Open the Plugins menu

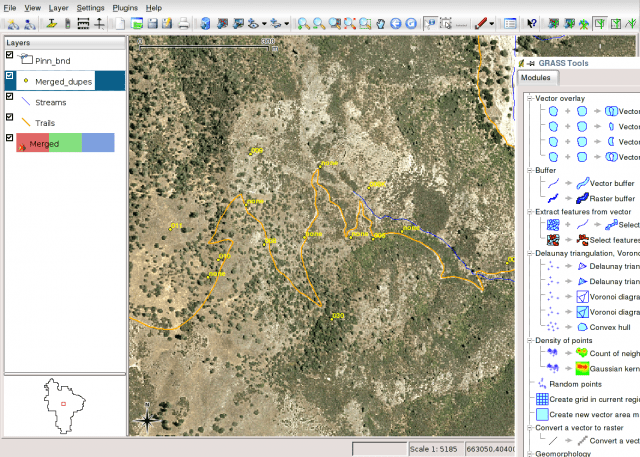[125, 7]
